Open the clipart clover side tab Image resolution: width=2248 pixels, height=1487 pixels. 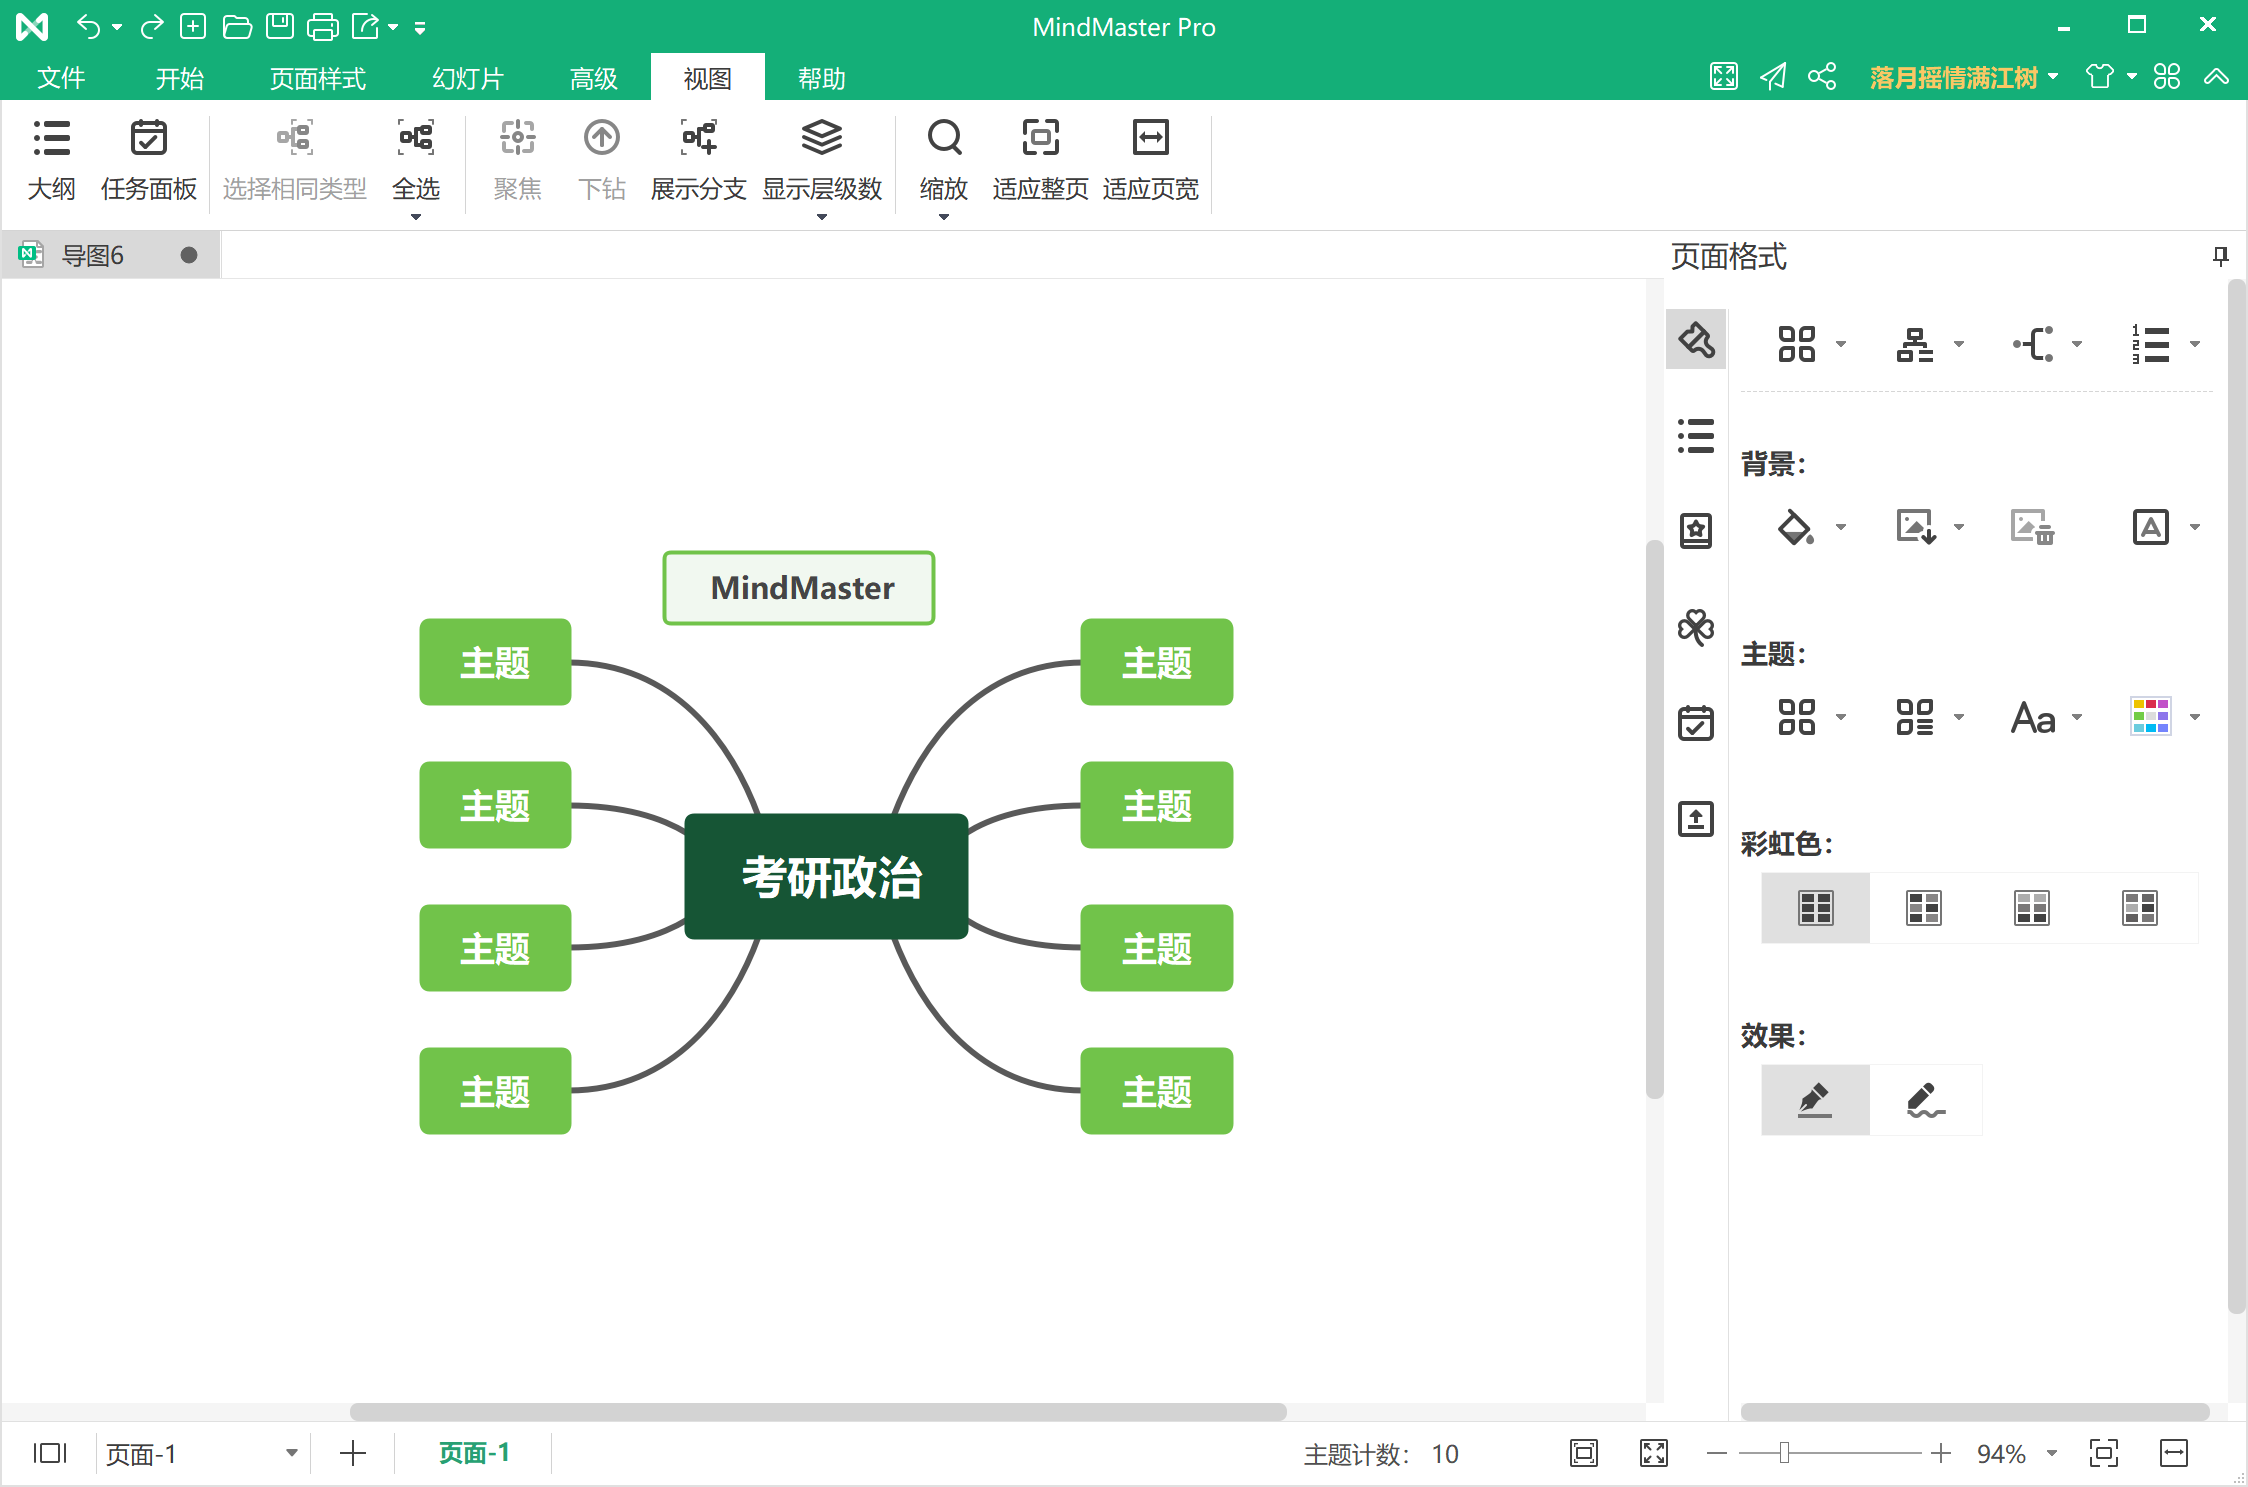click(x=1696, y=627)
